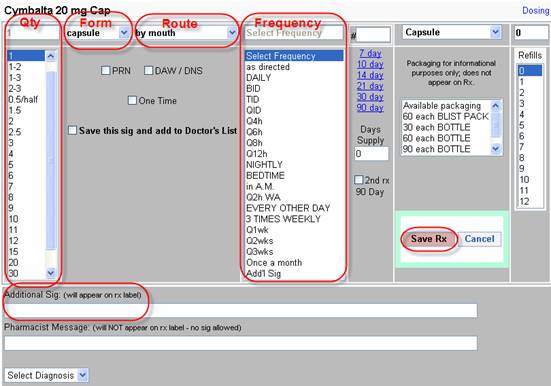Click the quantity list scrollbar track
Image resolution: width=551 pixels, height=386 pixels.
tap(51, 162)
